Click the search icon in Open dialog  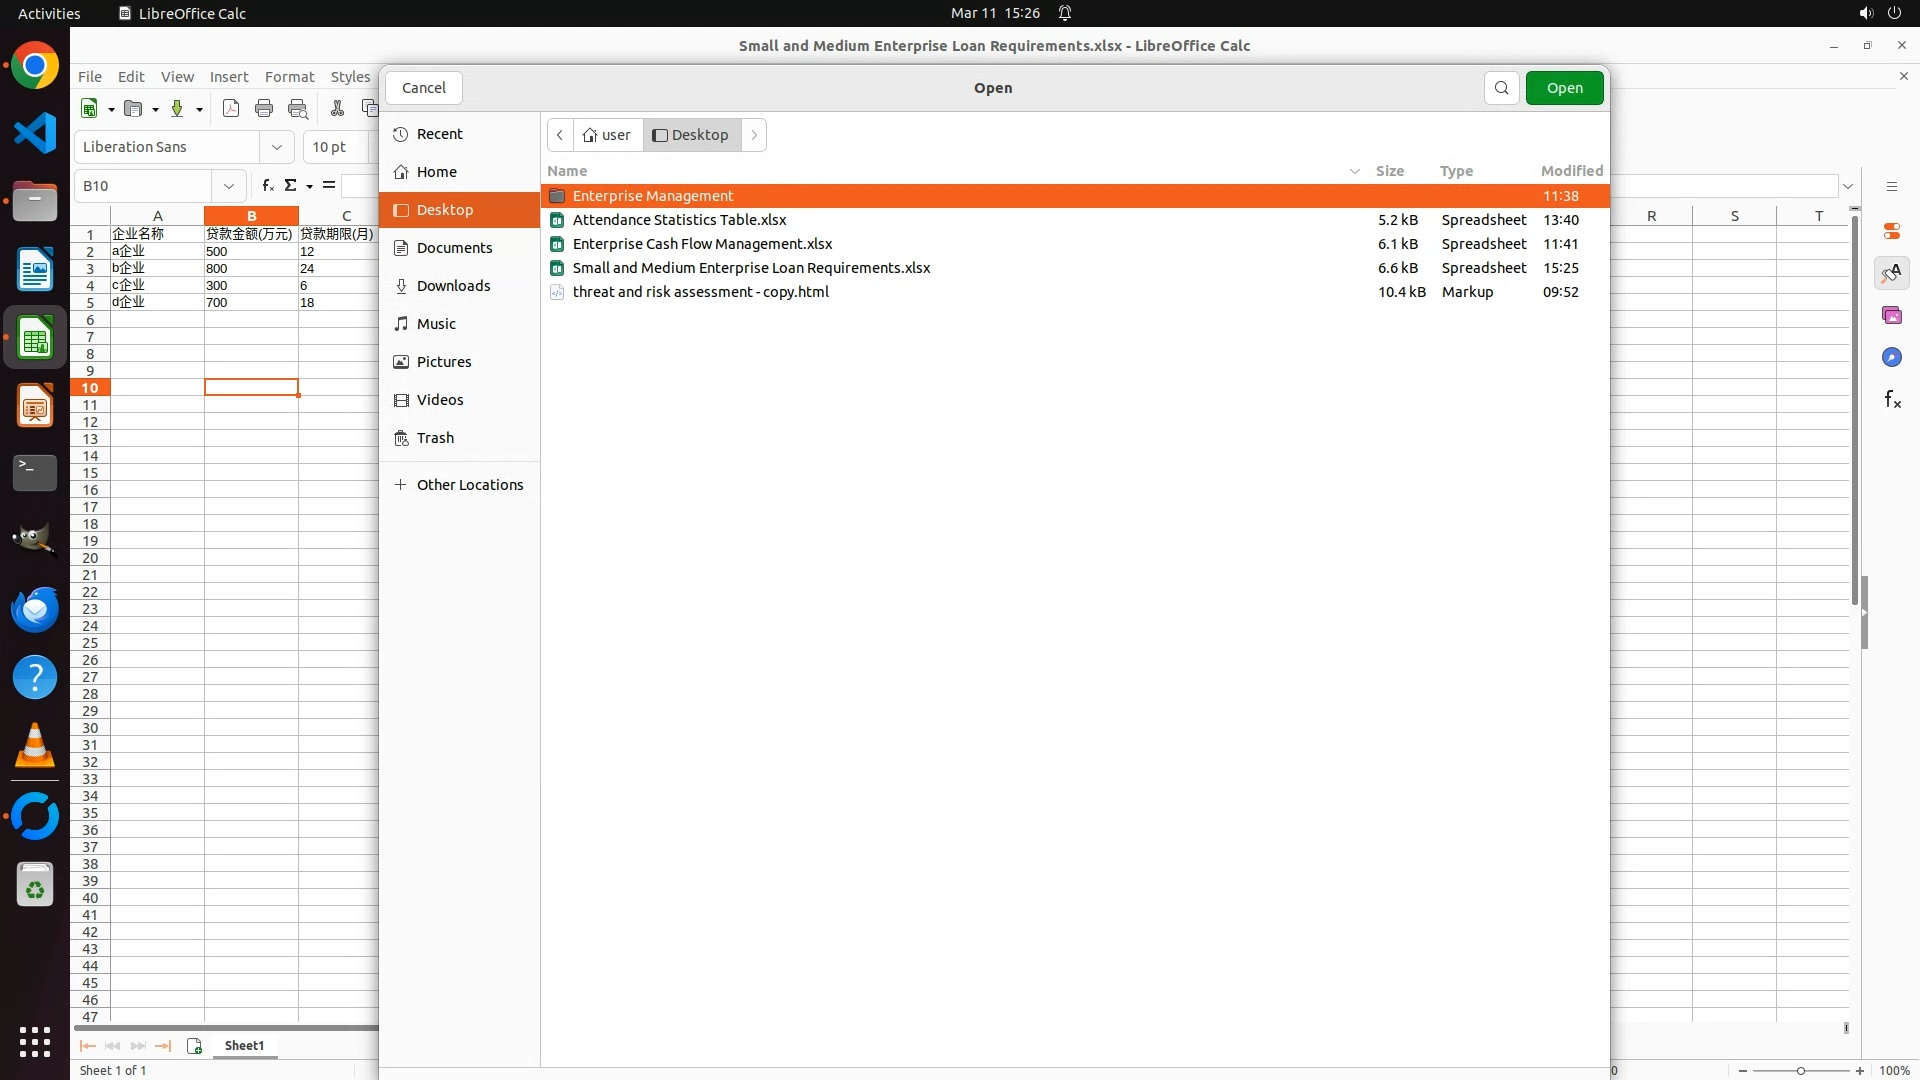click(x=1501, y=88)
